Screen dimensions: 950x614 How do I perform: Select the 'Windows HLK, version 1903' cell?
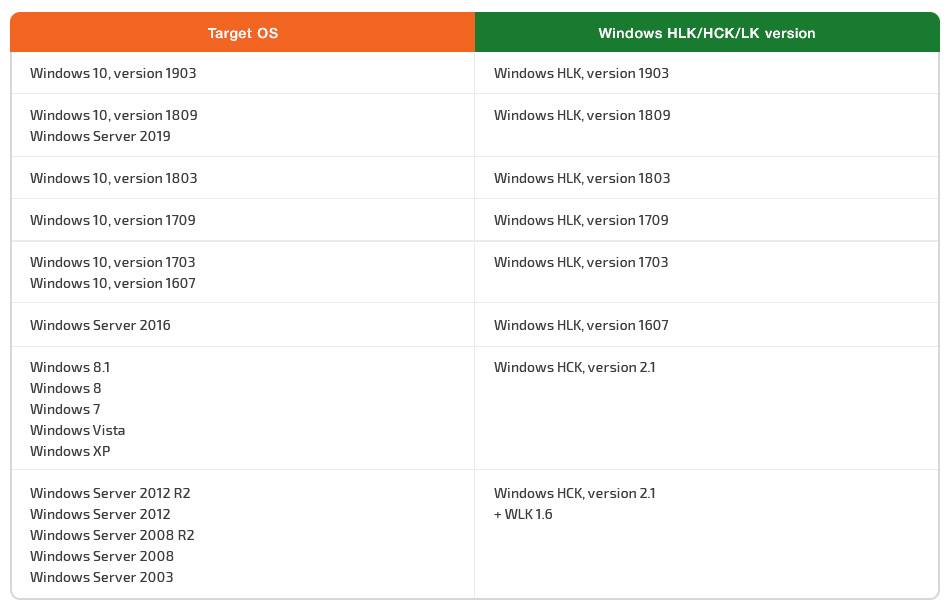click(x=706, y=73)
